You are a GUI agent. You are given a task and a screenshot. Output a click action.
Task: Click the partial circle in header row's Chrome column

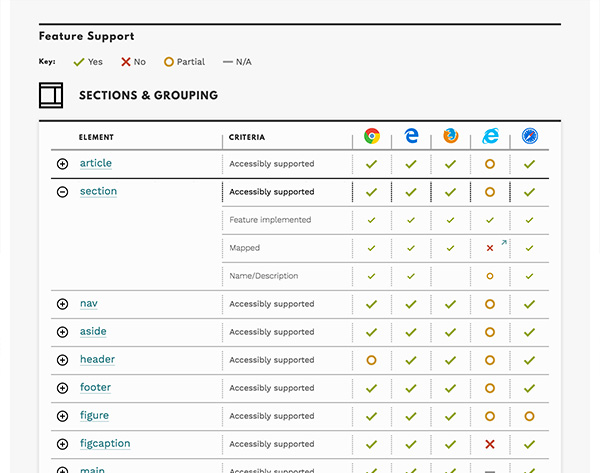click(x=371, y=360)
